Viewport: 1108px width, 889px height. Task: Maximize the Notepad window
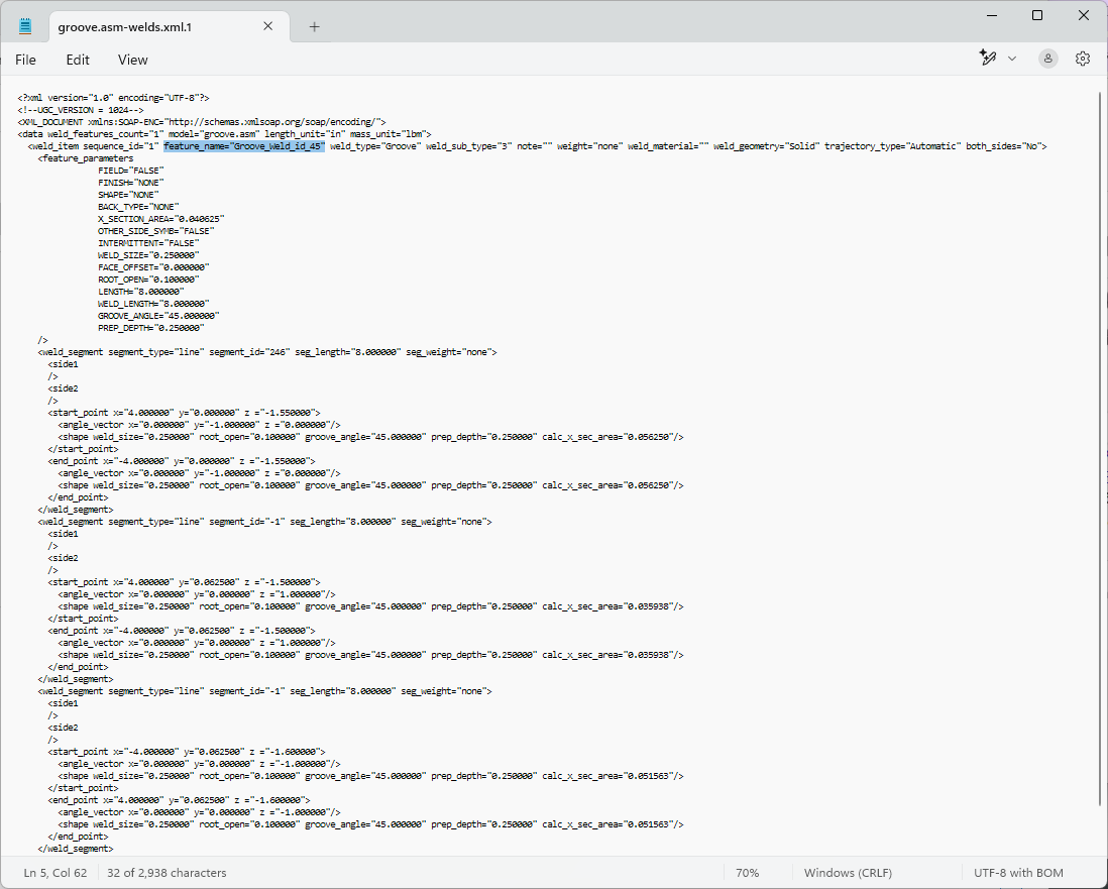[x=1037, y=15]
